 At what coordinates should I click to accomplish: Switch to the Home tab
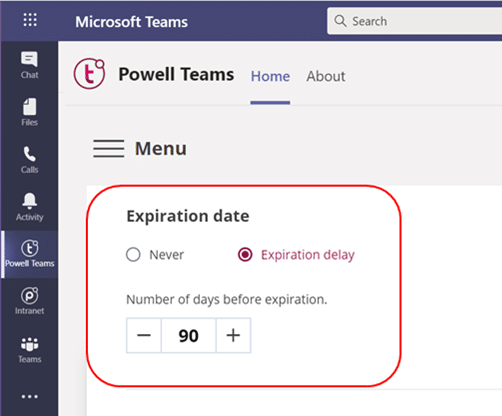(270, 76)
